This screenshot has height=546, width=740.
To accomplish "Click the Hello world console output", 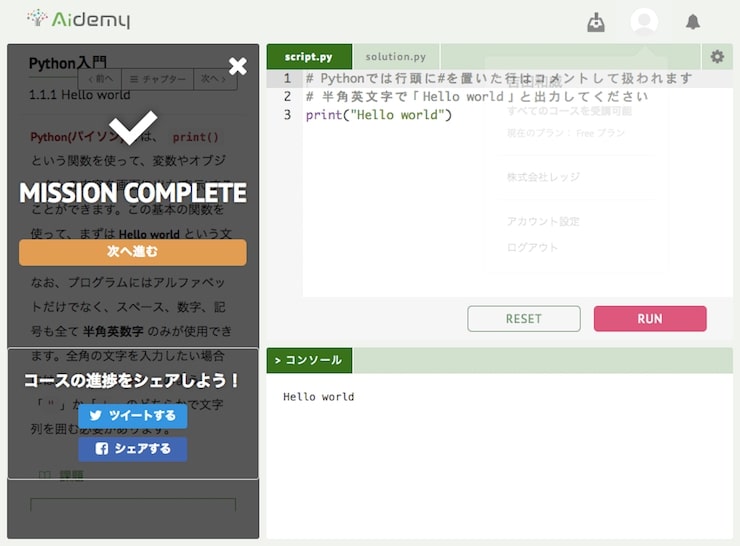I will click(x=319, y=397).
